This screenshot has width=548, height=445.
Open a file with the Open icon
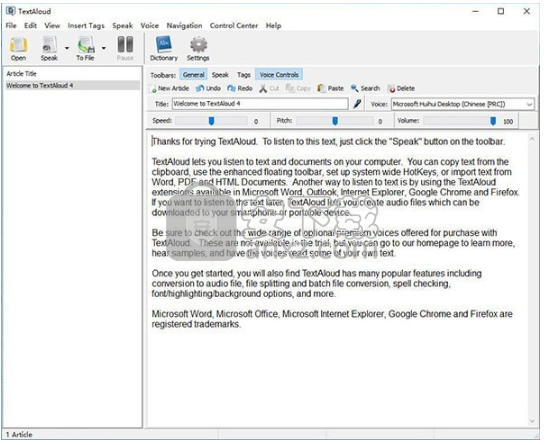click(x=18, y=48)
